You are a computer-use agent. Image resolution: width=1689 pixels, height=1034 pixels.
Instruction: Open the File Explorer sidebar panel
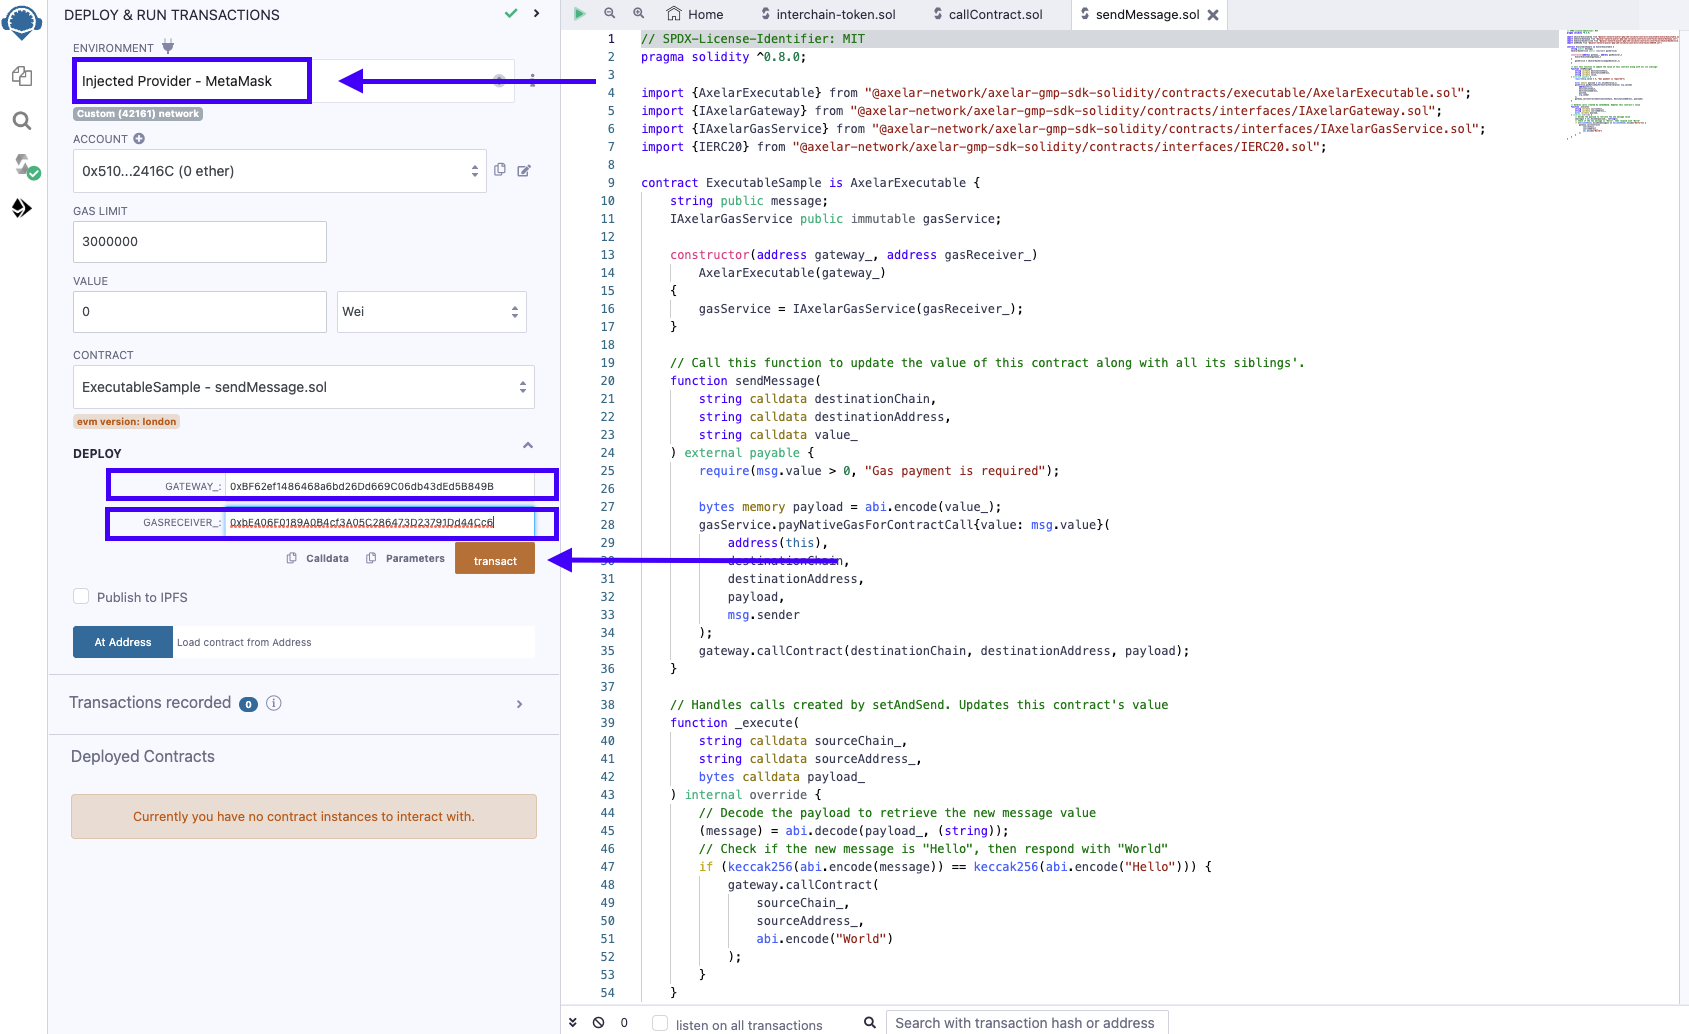tap(21, 76)
